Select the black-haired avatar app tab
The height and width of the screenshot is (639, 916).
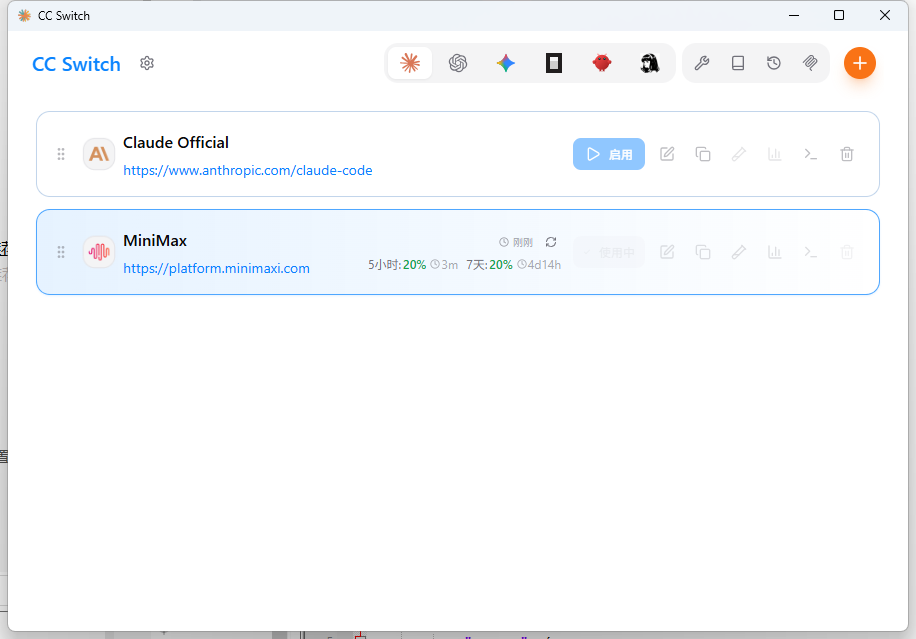coord(650,62)
